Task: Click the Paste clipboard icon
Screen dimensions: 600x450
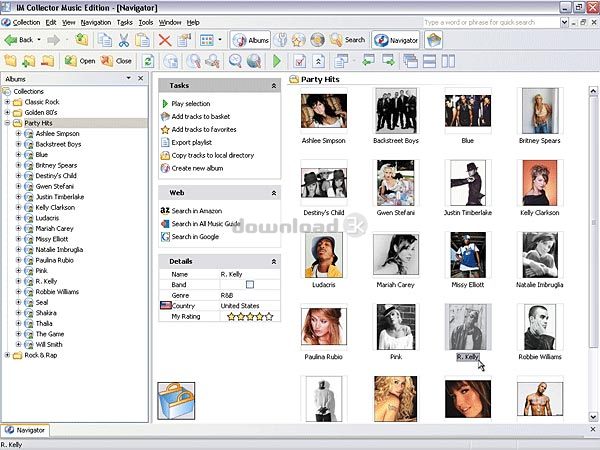Action: click(x=142, y=40)
